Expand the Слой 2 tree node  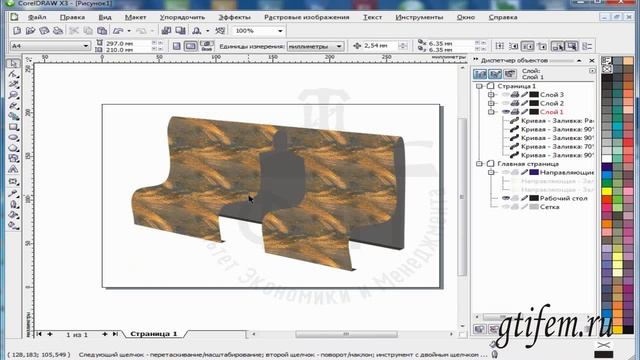(x=491, y=103)
